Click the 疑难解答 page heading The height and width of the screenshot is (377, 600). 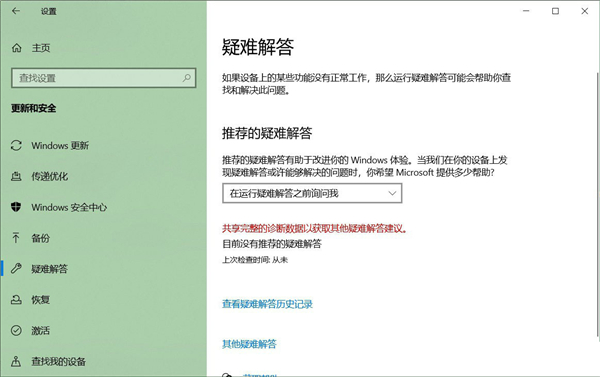pos(258,47)
